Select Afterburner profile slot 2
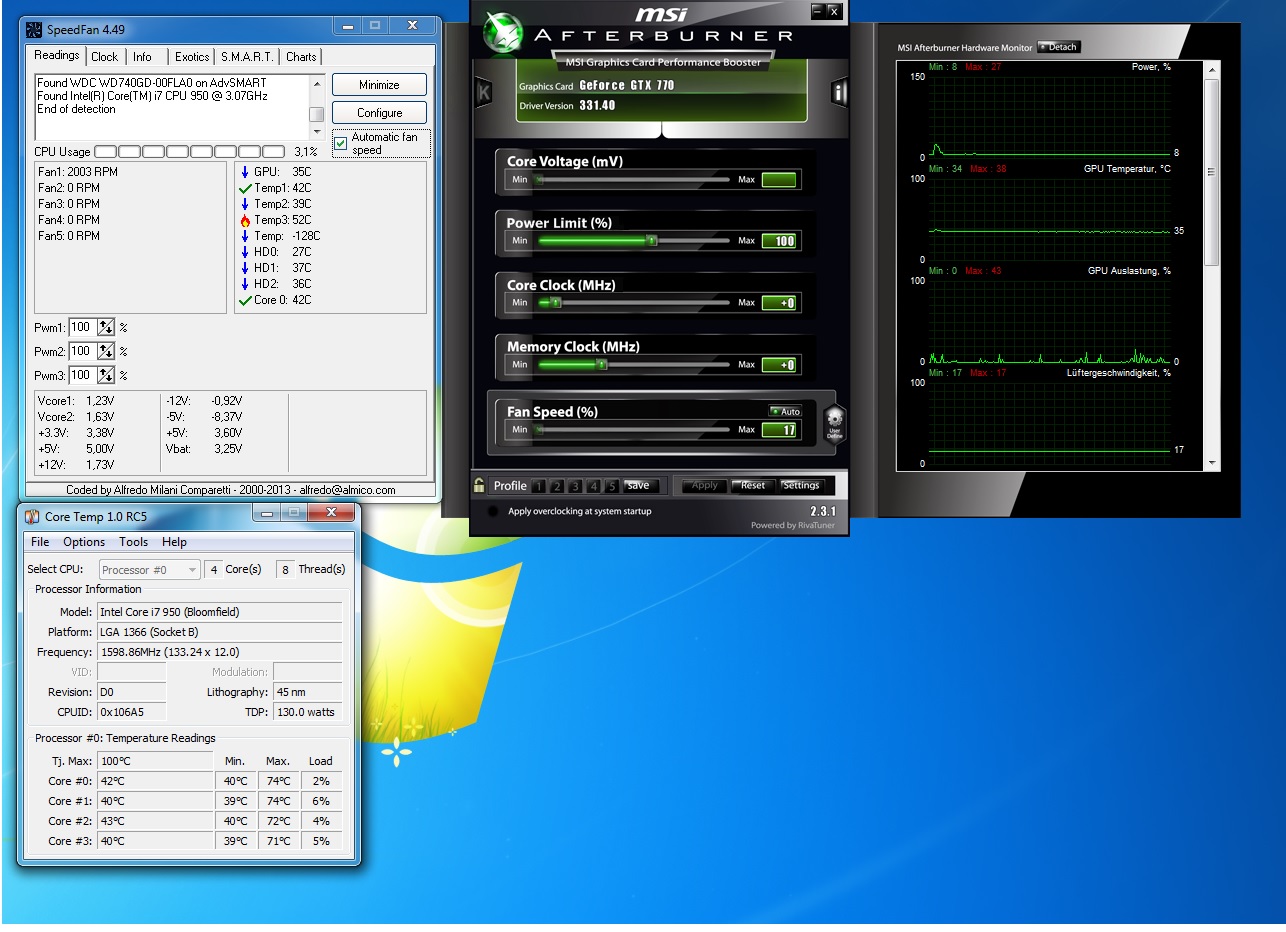Image resolution: width=1286 pixels, height=932 pixels. [557, 487]
